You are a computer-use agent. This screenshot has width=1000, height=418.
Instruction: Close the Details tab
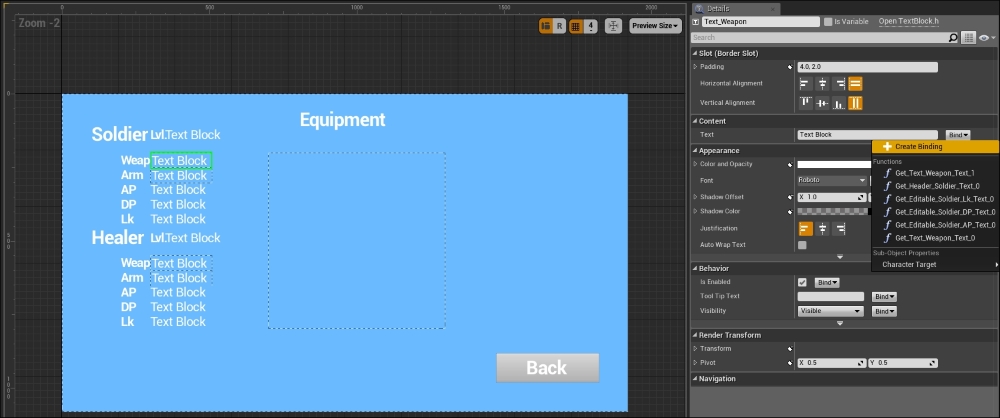(x=773, y=9)
